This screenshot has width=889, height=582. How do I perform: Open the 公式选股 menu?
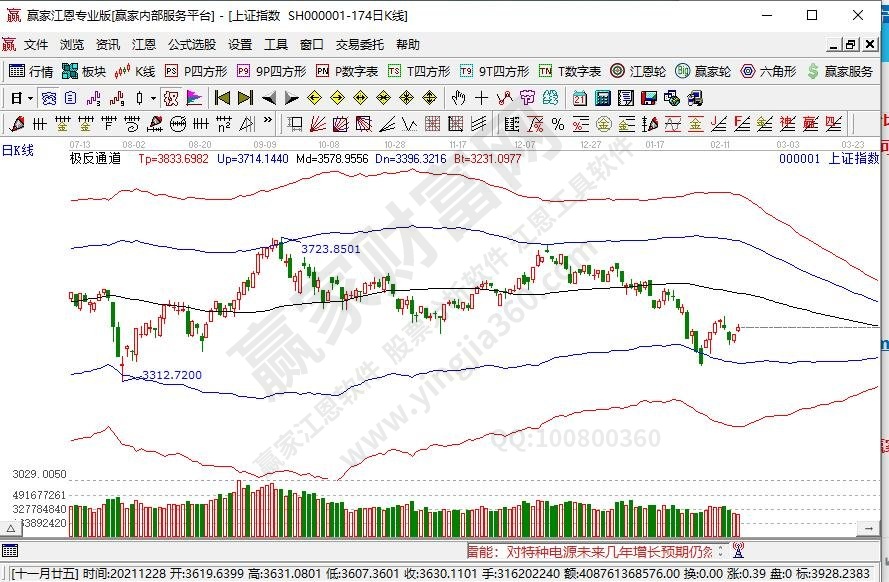[192, 44]
